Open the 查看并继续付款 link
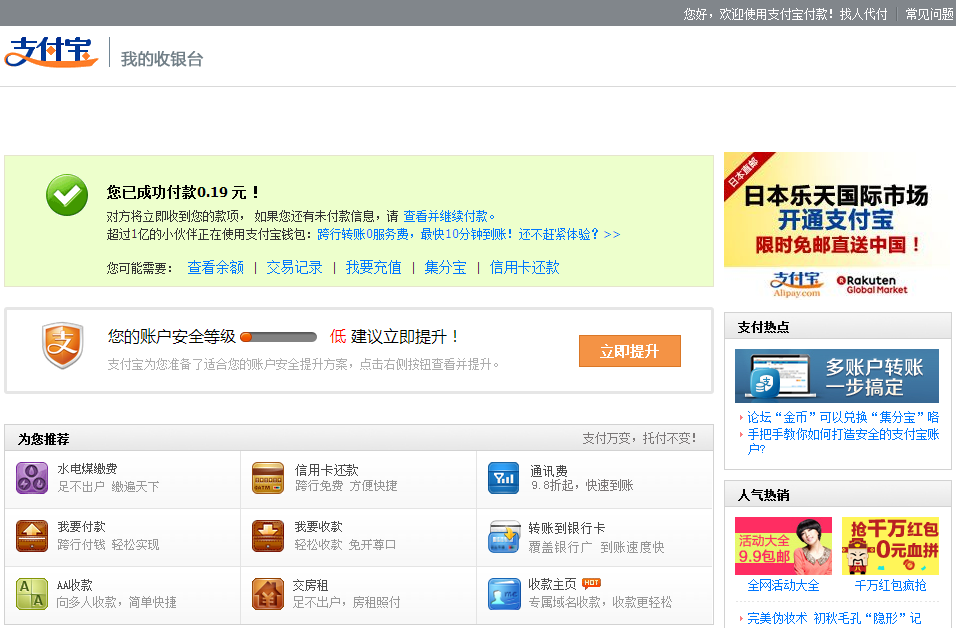956x628 pixels. coord(449,216)
